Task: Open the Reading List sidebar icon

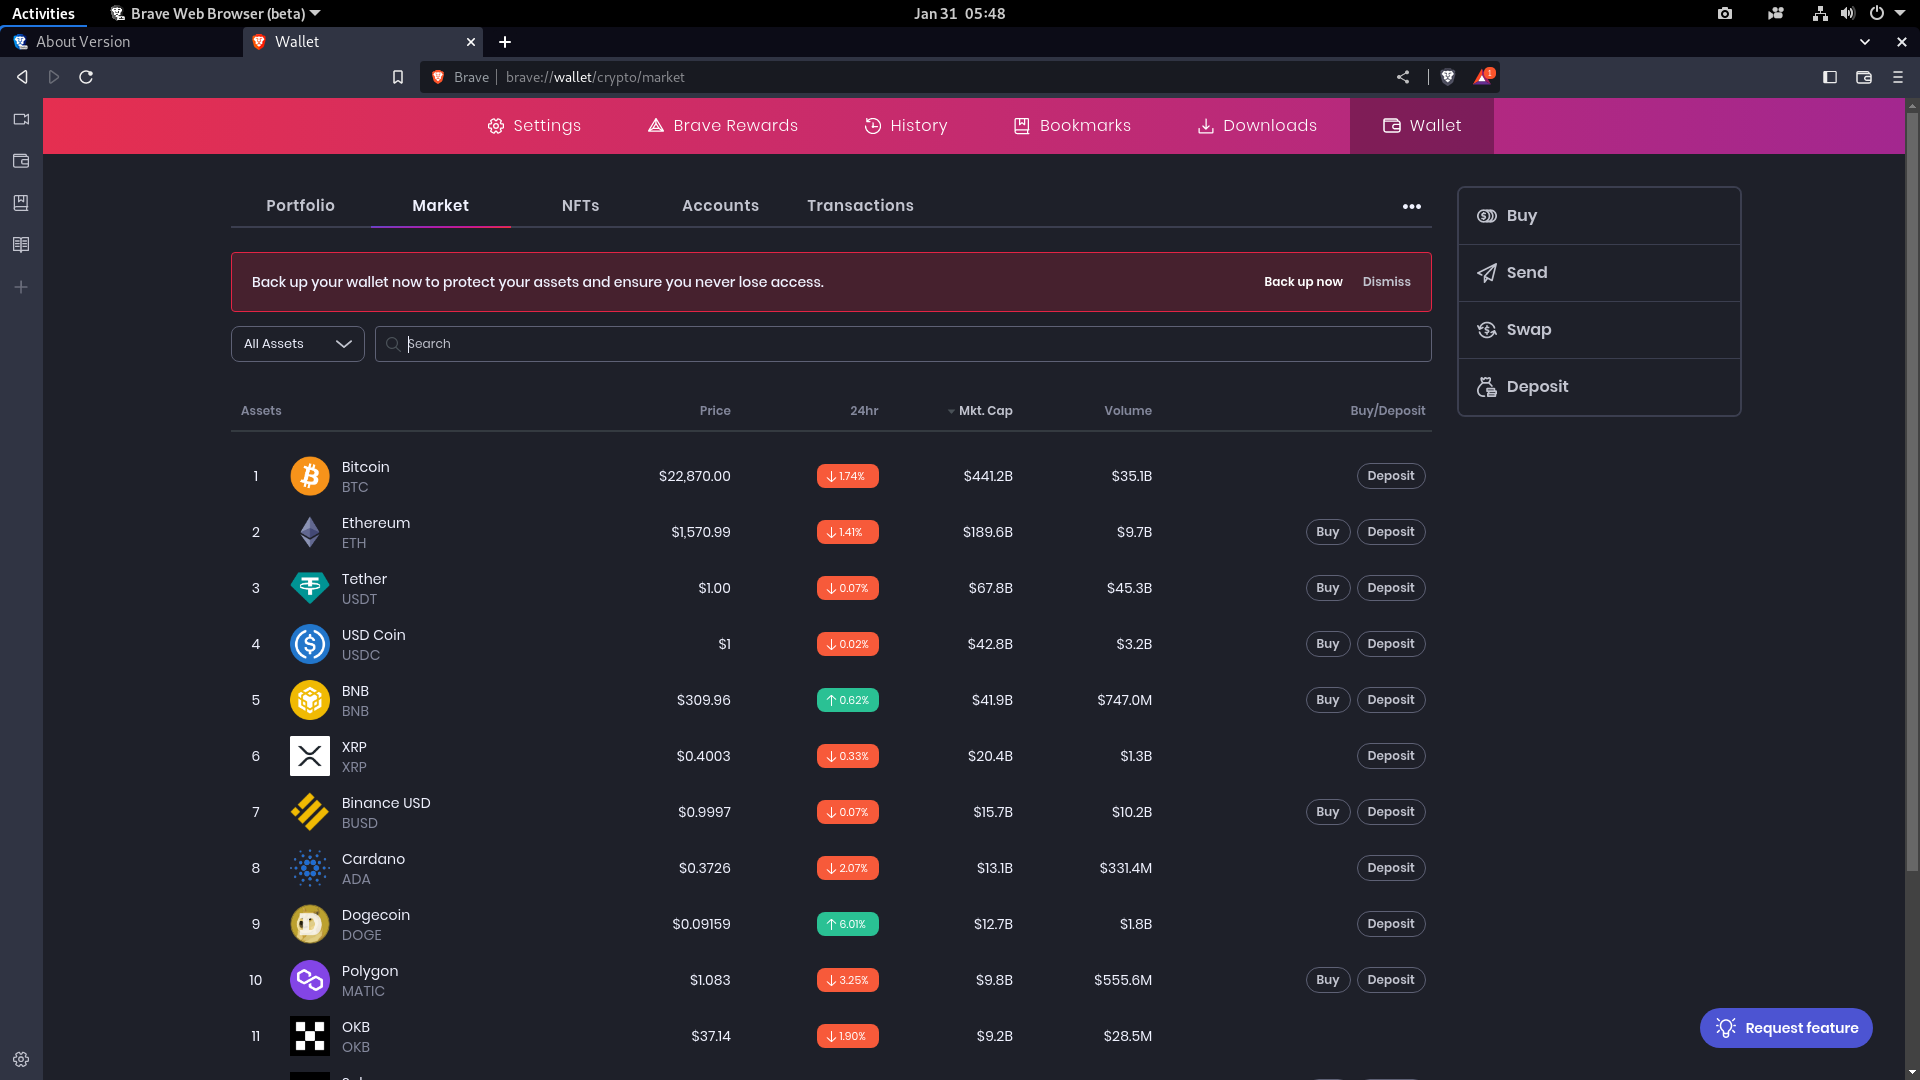Action: point(21,202)
